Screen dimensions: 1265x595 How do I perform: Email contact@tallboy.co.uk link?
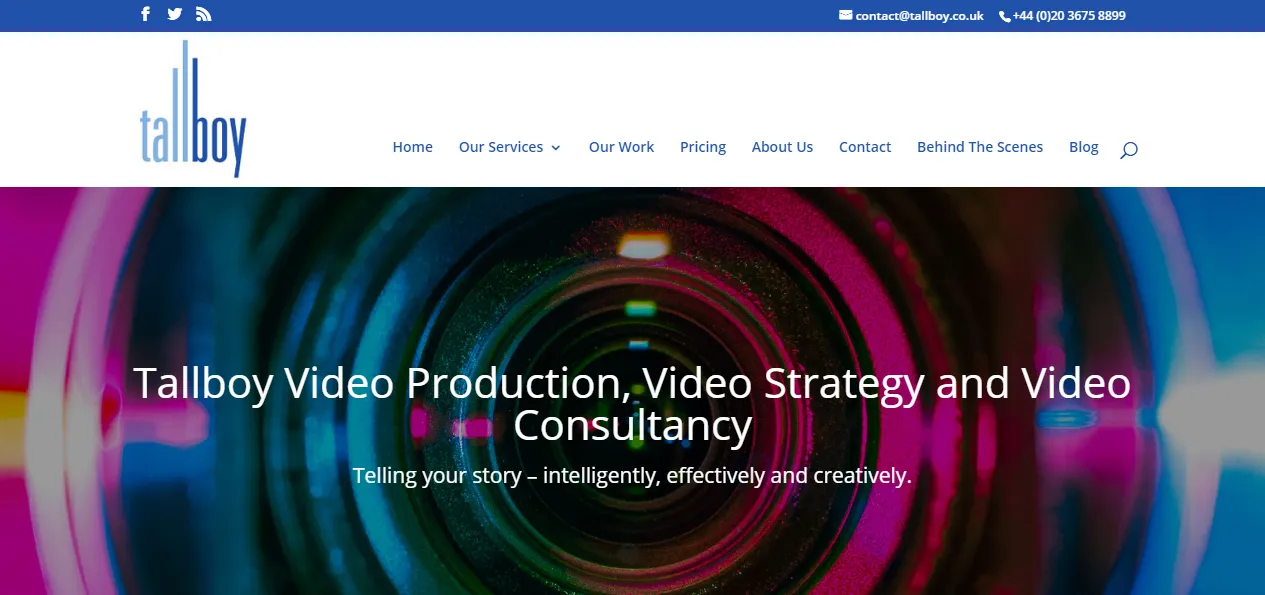coord(919,16)
